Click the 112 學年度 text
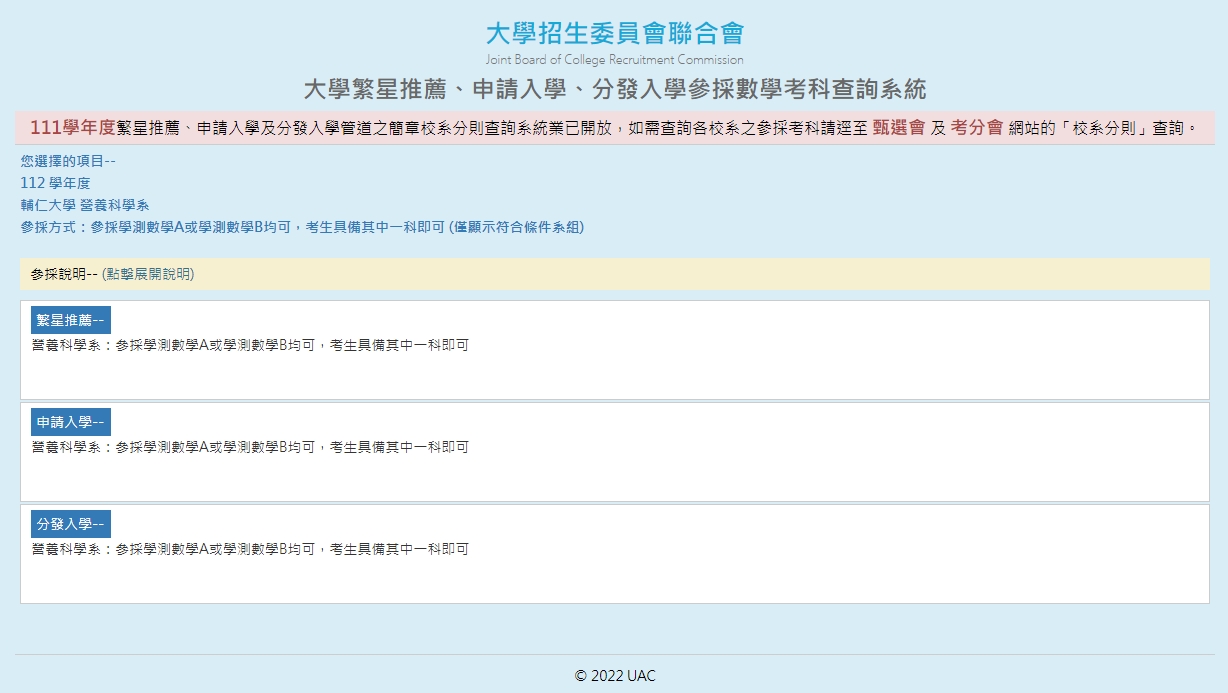Screen dimensions: 1228x693 click(x=55, y=183)
